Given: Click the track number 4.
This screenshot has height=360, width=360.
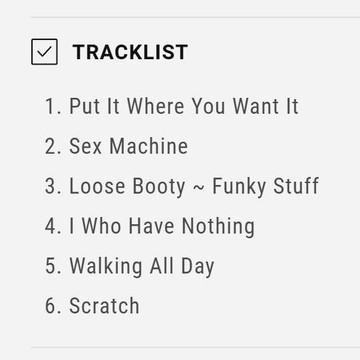Looking at the screenshot, I should coord(53,226).
